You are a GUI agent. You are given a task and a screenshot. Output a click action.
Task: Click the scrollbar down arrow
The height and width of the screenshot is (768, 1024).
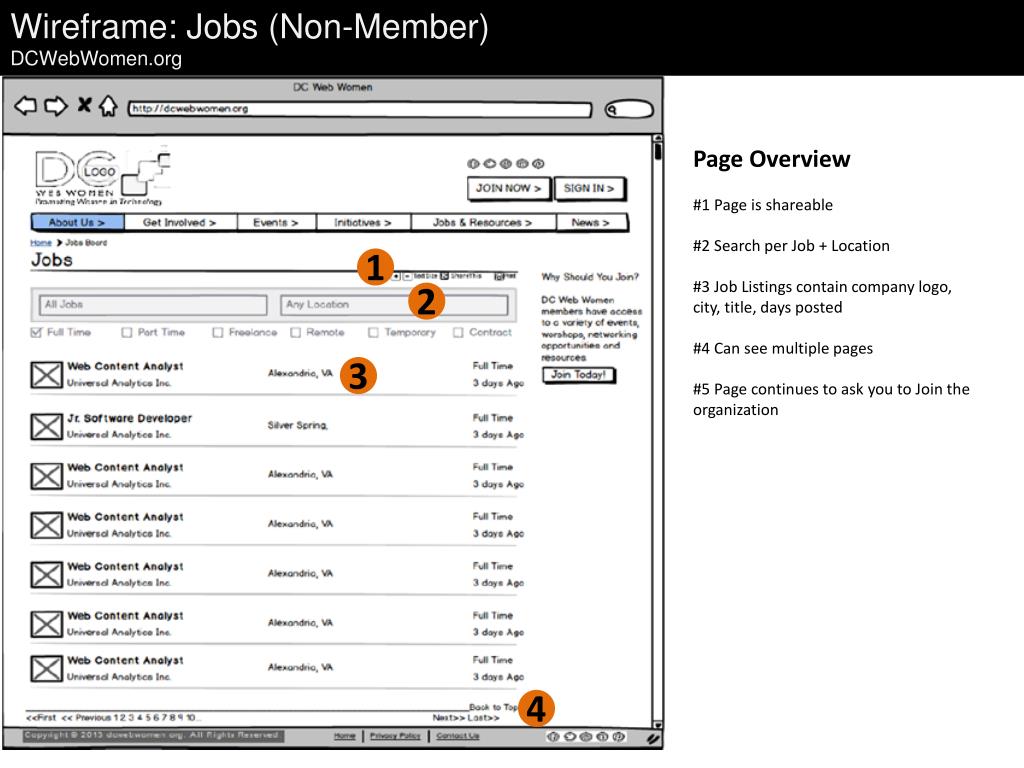[658, 725]
